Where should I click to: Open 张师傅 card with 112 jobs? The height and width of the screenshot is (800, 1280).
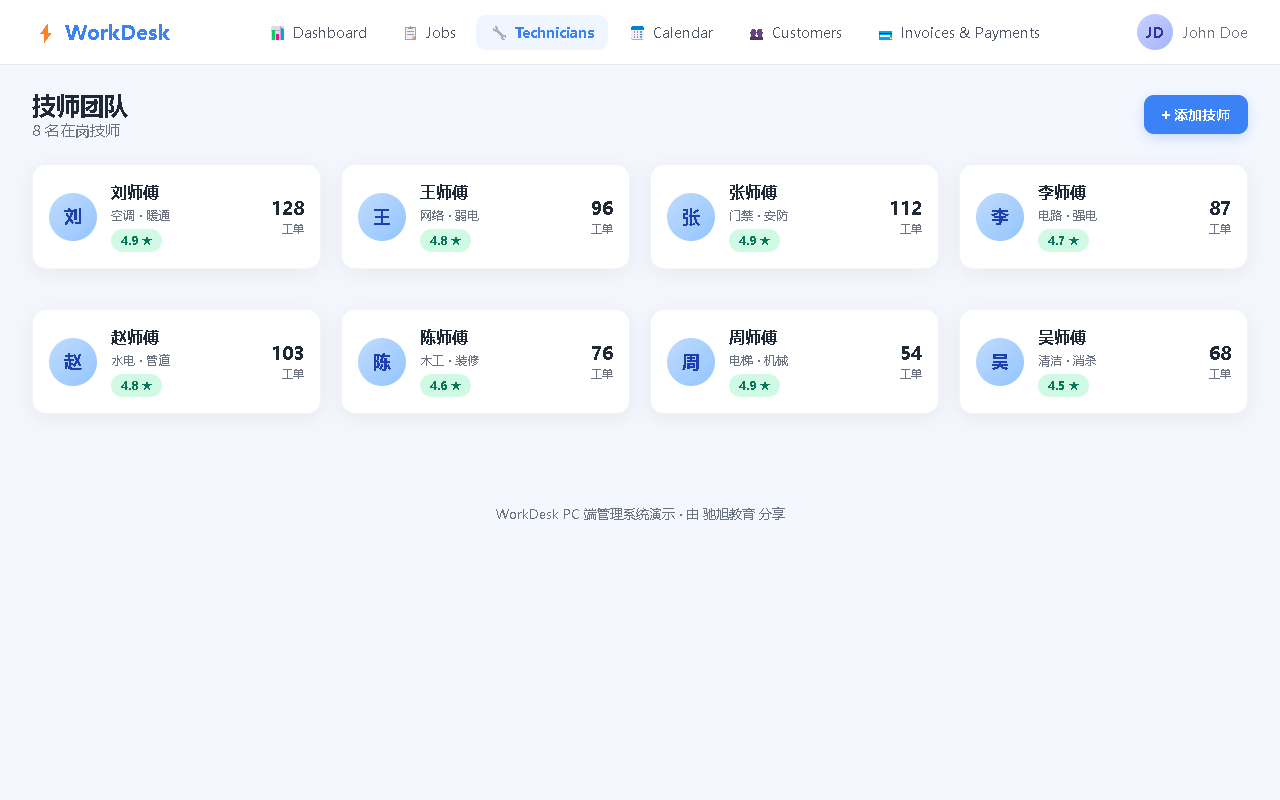point(795,217)
